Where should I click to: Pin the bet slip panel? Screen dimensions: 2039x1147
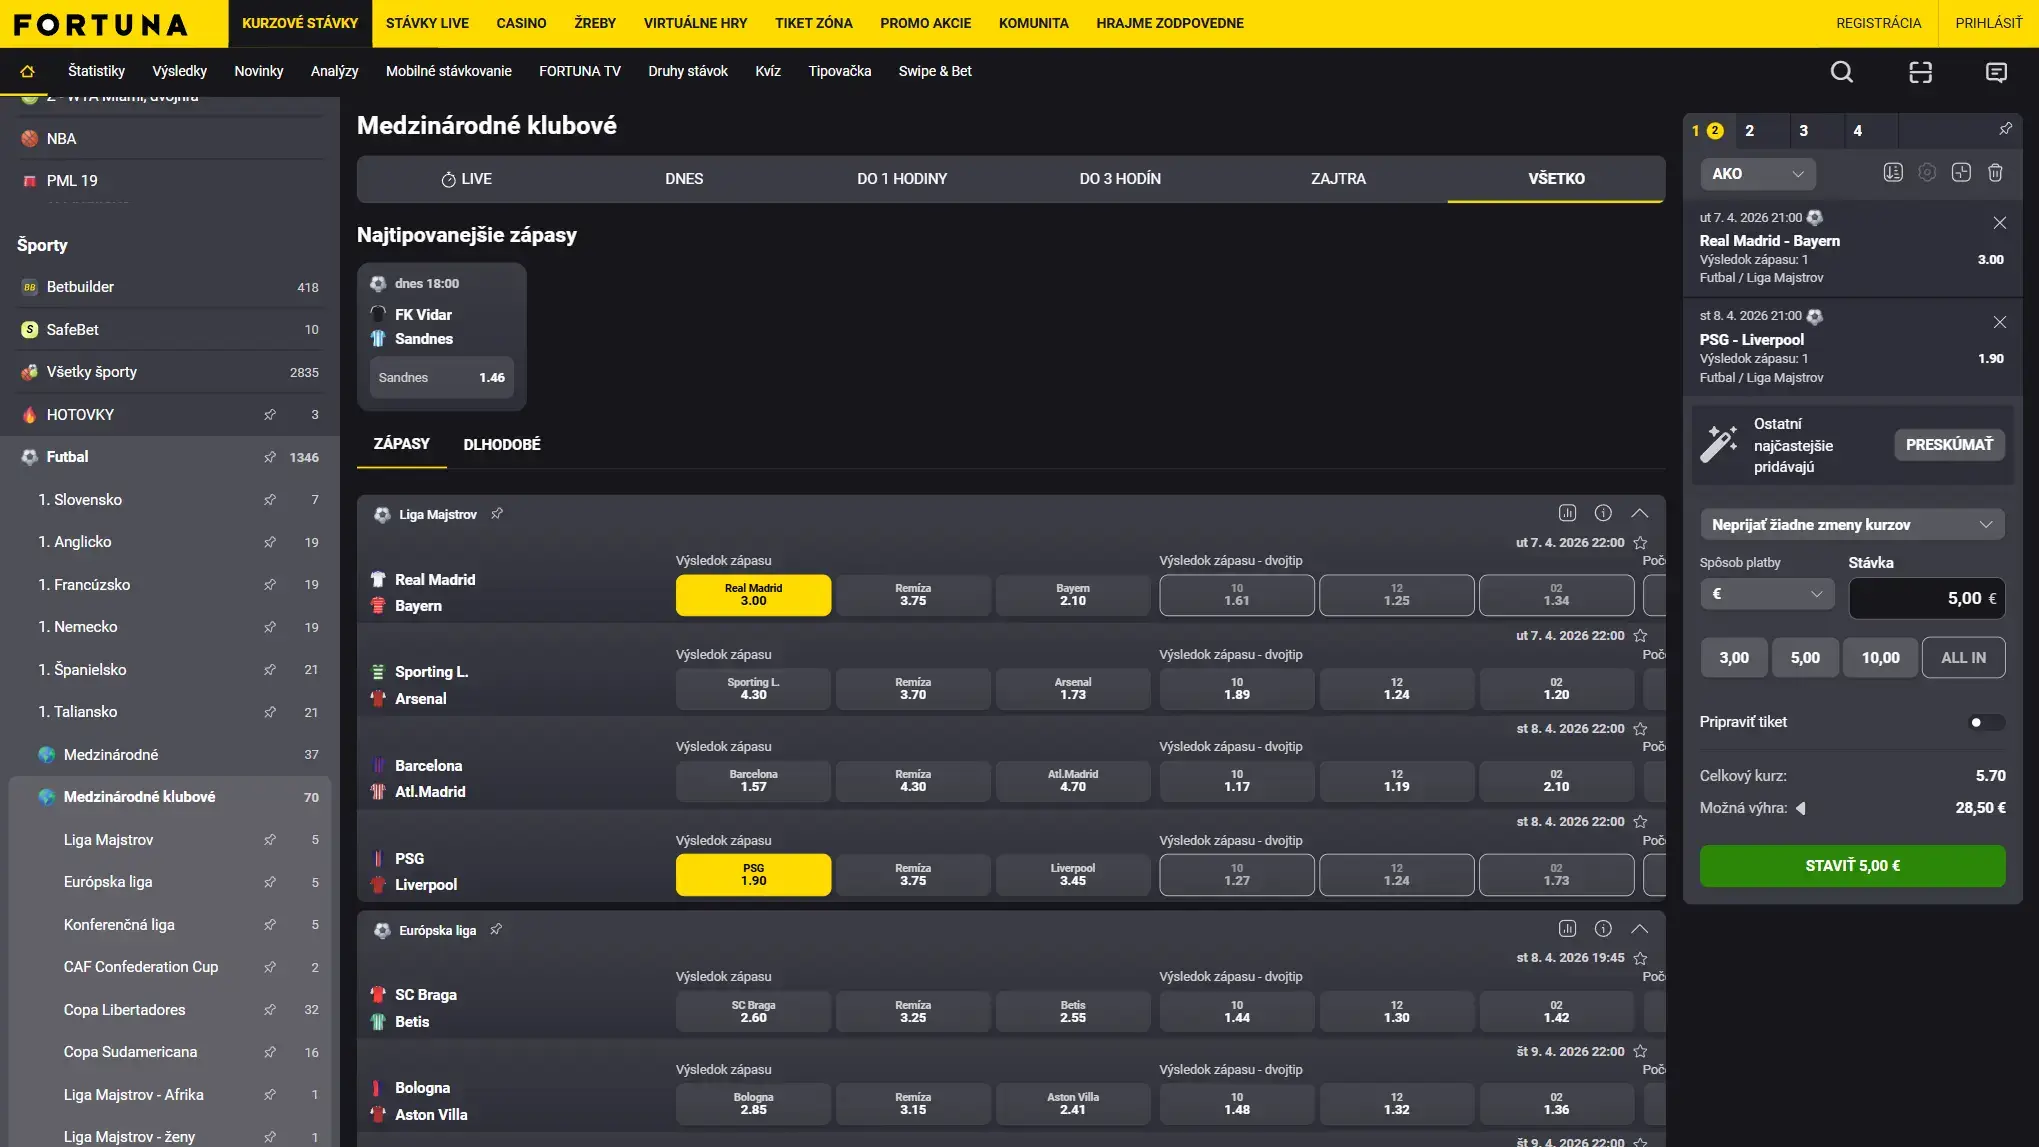pos(2005,129)
